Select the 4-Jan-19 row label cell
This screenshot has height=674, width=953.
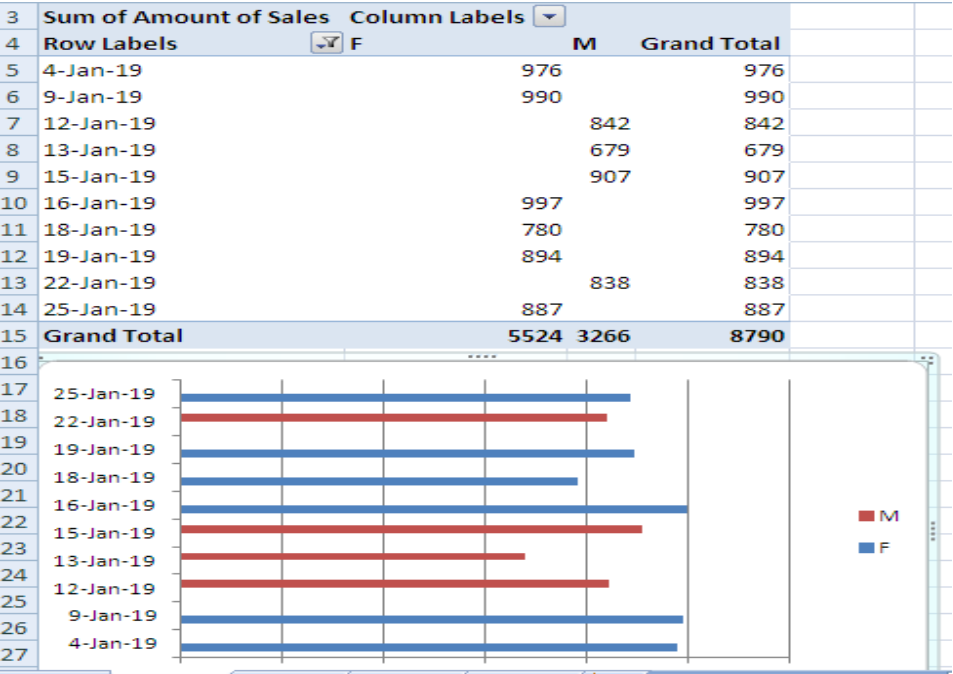click(193, 70)
